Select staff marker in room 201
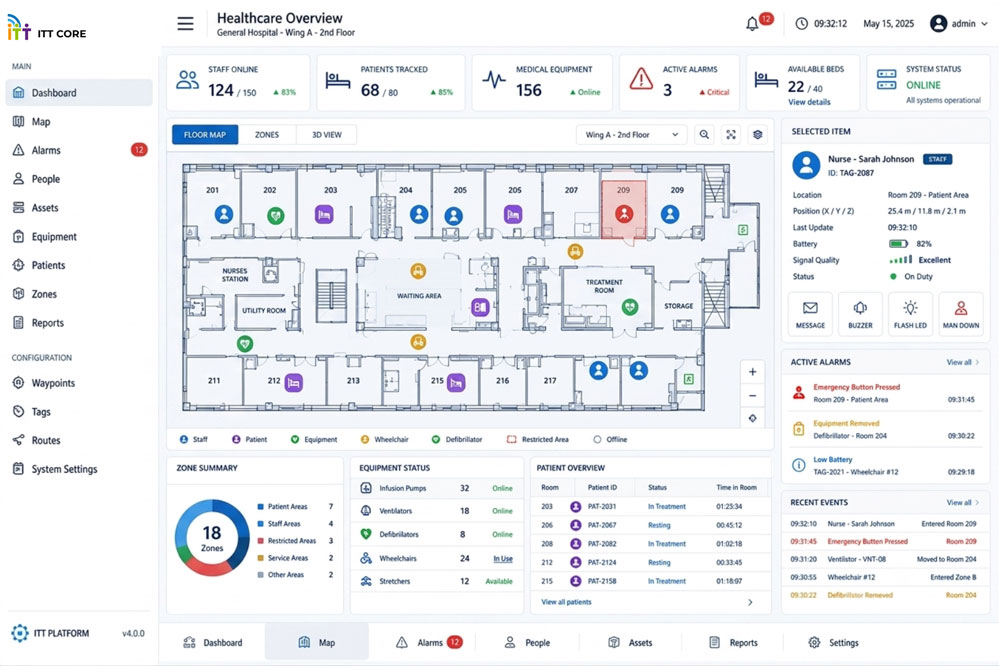The width and height of the screenshot is (1000, 666). click(224, 214)
